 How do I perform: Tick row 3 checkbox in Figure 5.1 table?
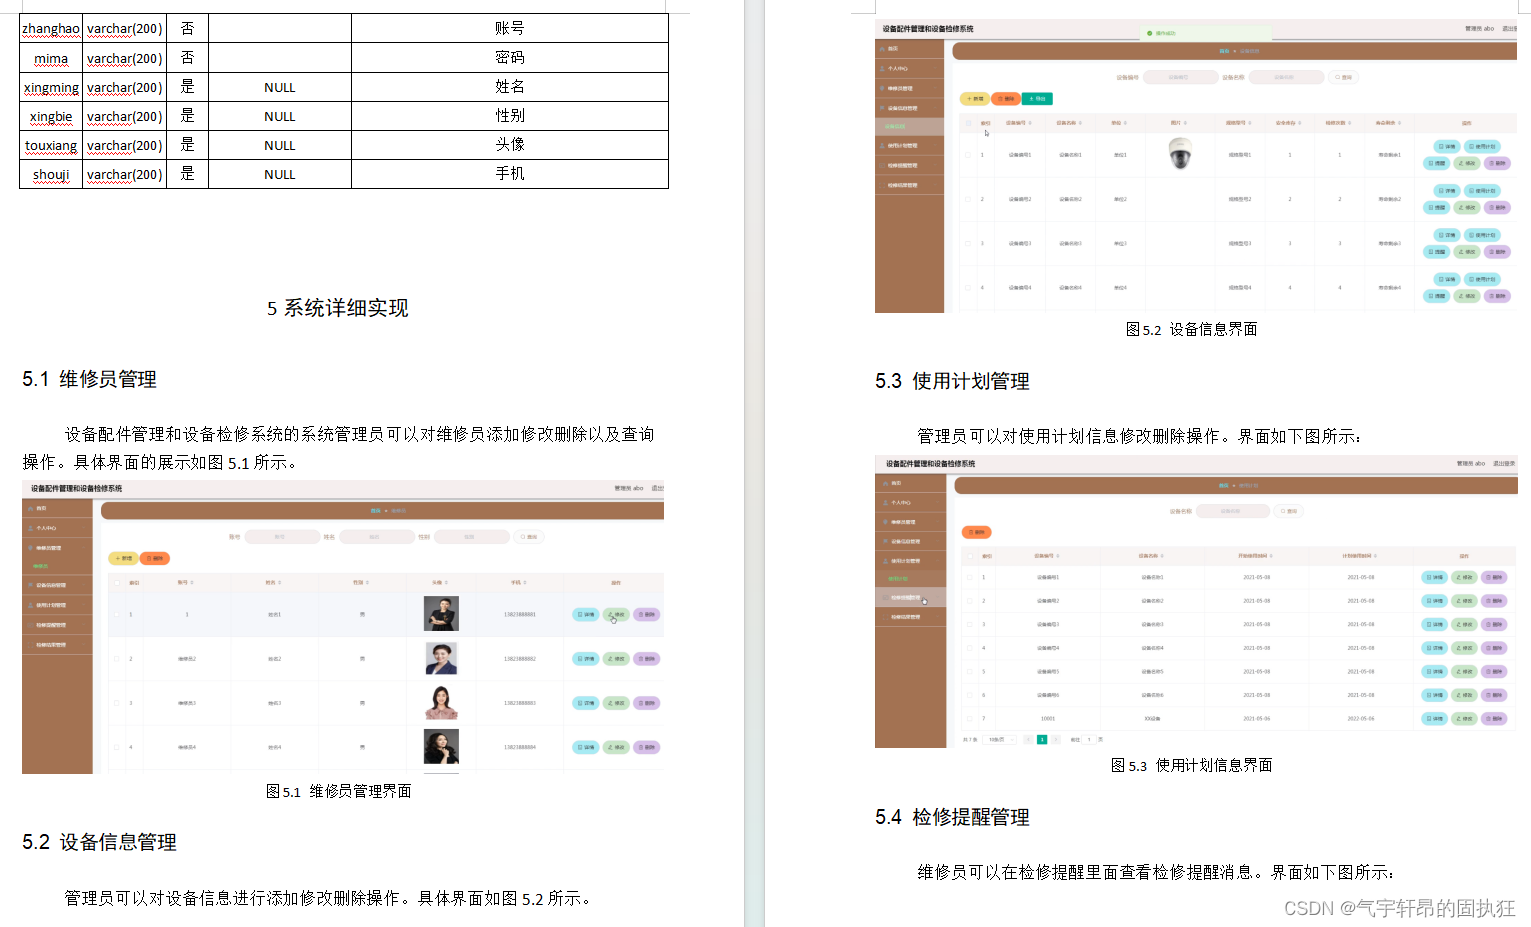(x=117, y=703)
